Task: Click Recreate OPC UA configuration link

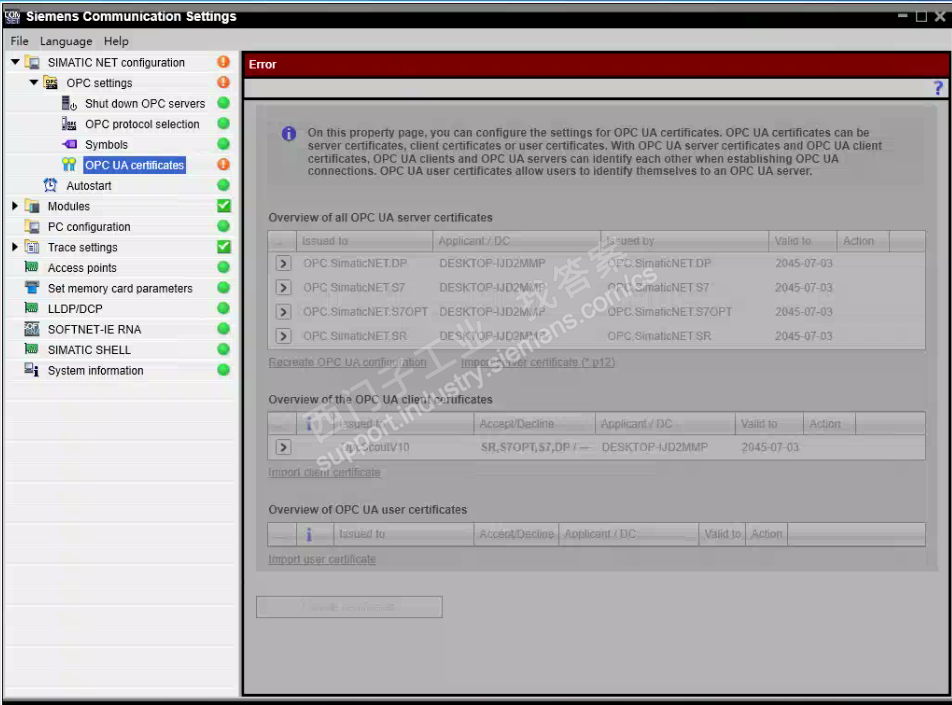Action: 347,363
